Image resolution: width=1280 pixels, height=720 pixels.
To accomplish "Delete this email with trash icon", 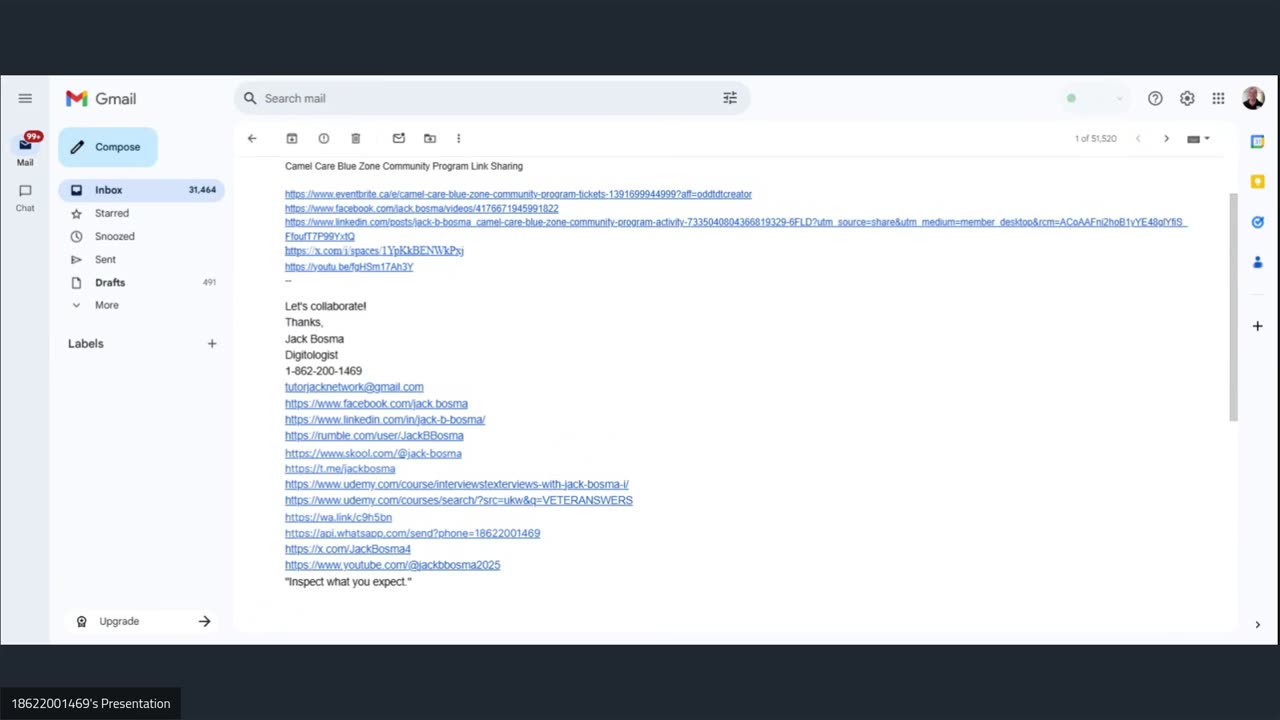I will 355,138.
